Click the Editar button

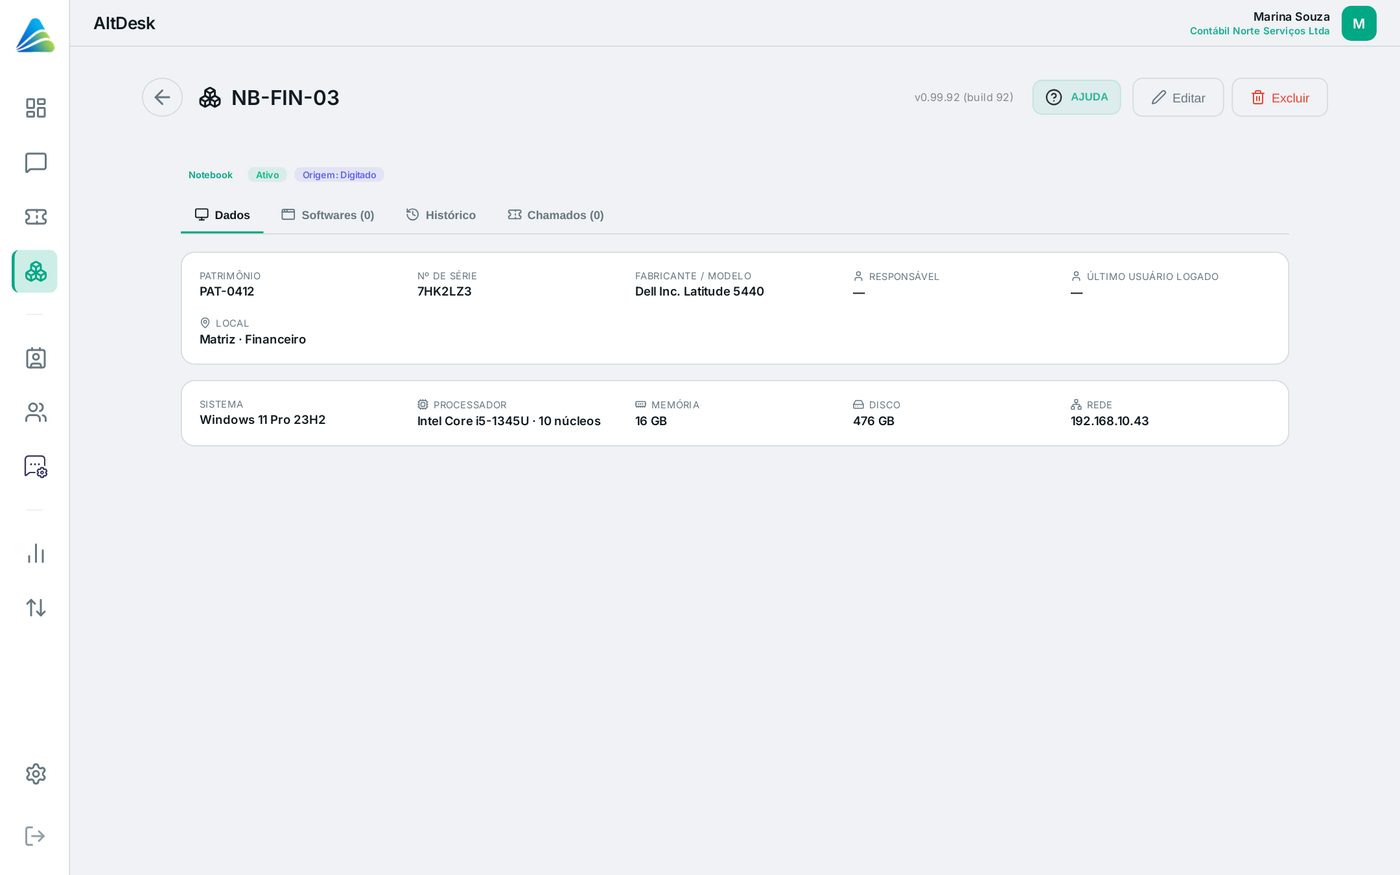point(1178,97)
